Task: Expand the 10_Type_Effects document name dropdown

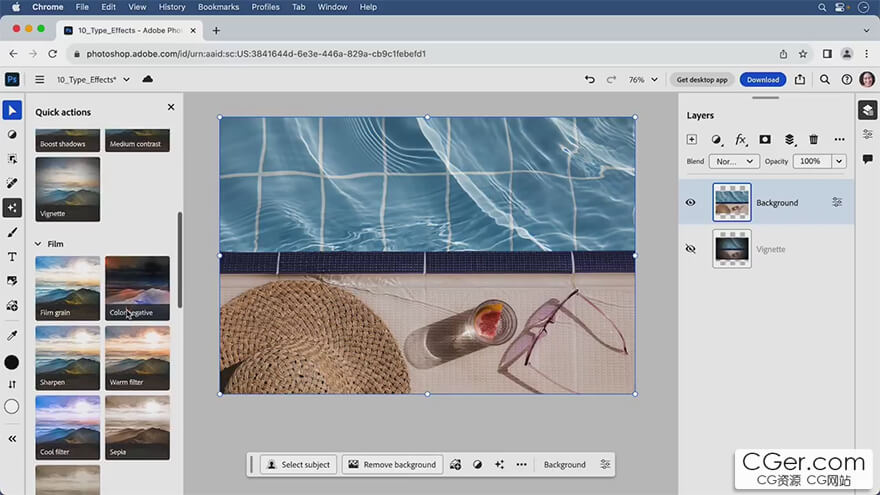Action: (x=127, y=80)
